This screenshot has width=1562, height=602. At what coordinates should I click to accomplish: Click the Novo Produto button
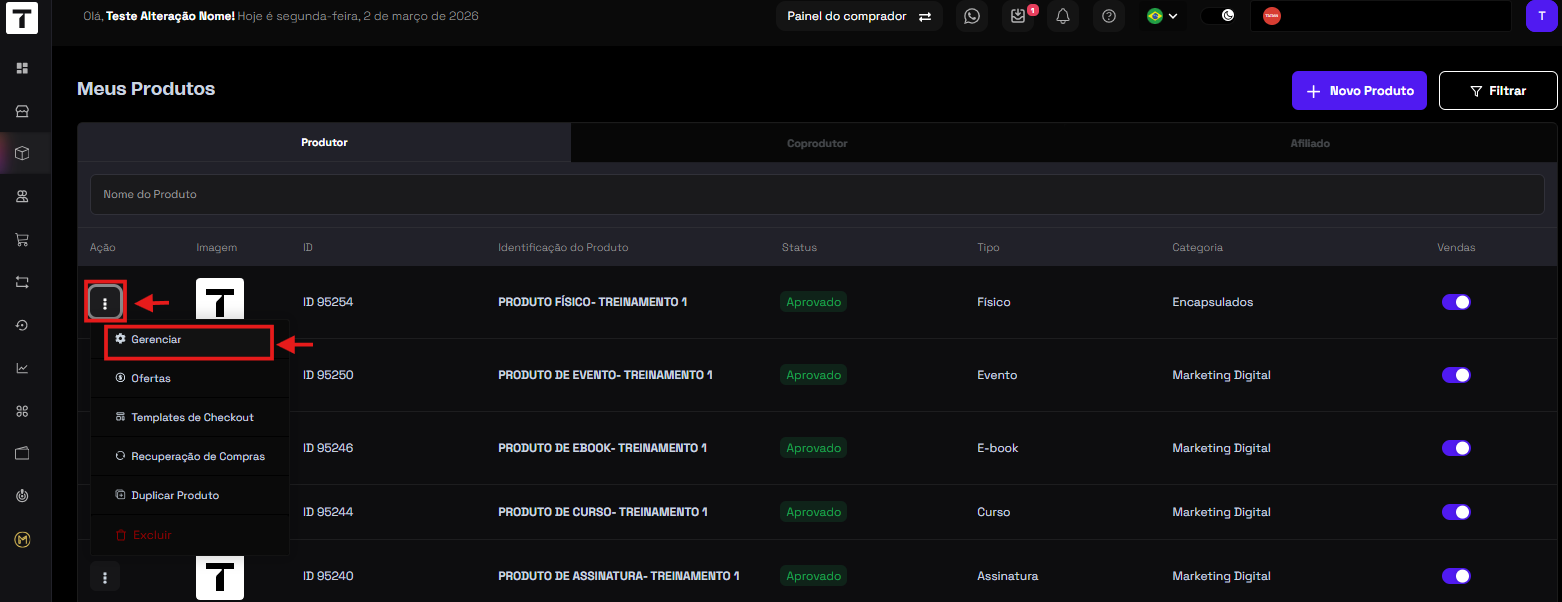1359,90
